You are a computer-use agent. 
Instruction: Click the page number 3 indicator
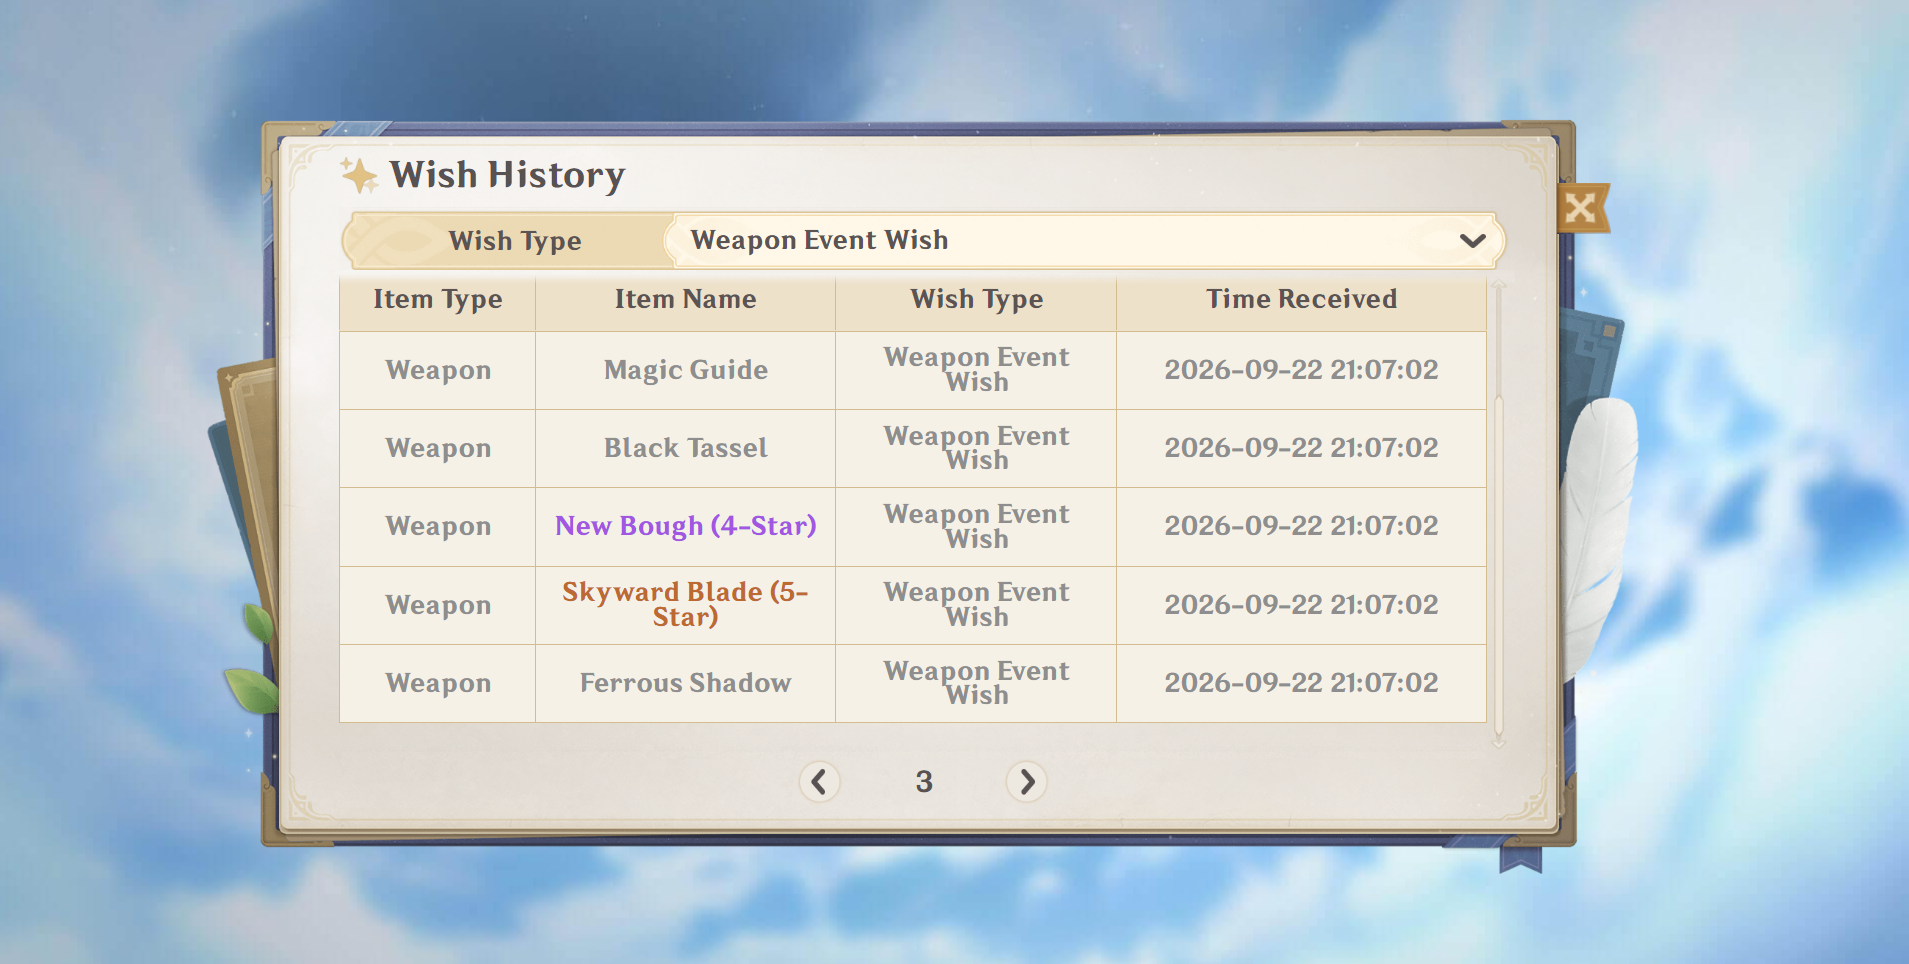[x=924, y=782]
